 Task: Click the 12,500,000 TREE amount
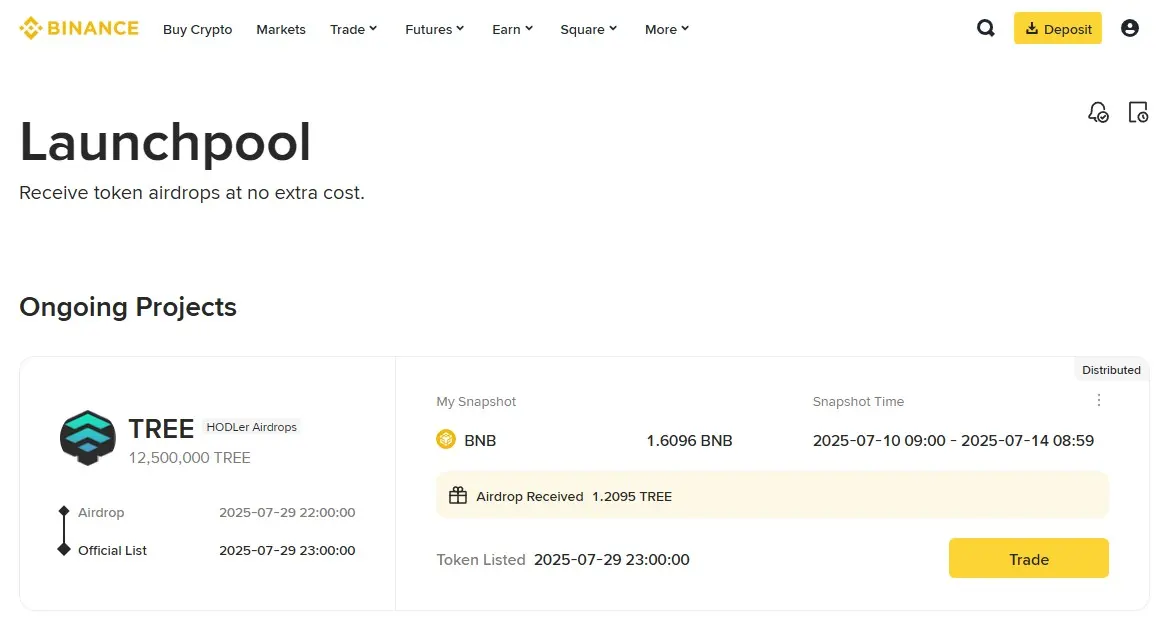[190, 458]
